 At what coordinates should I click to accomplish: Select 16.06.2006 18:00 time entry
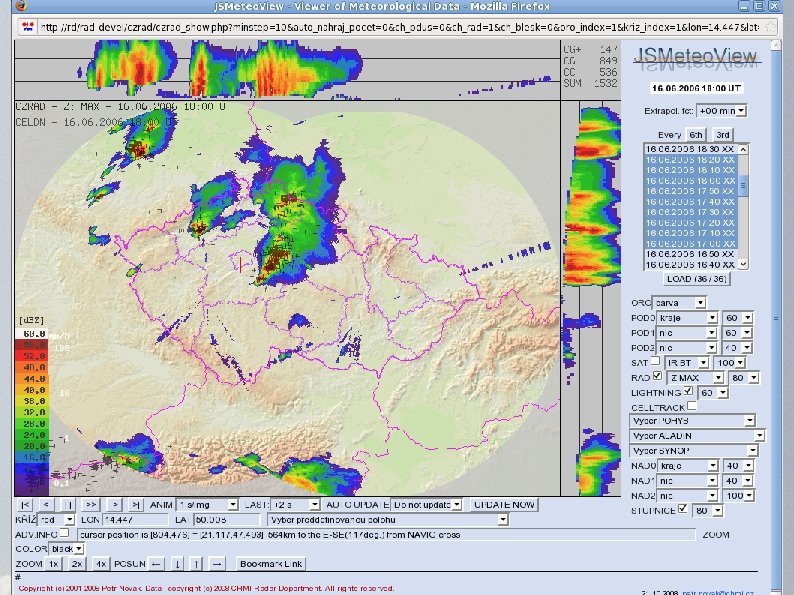coord(690,181)
